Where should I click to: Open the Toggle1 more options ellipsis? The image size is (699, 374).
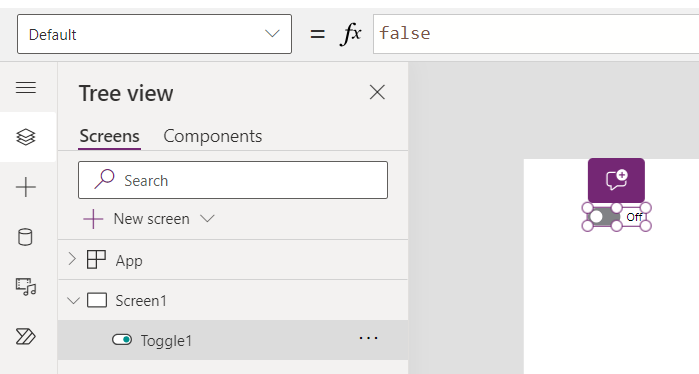[x=368, y=338]
